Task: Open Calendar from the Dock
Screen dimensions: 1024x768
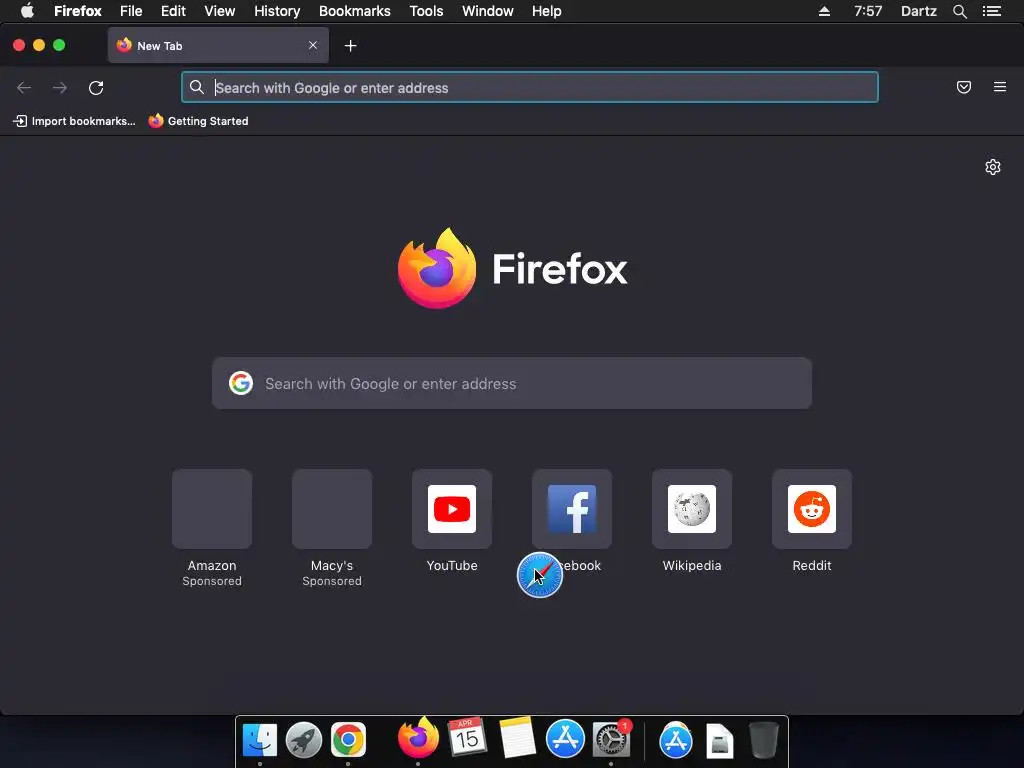Action: click(466, 737)
